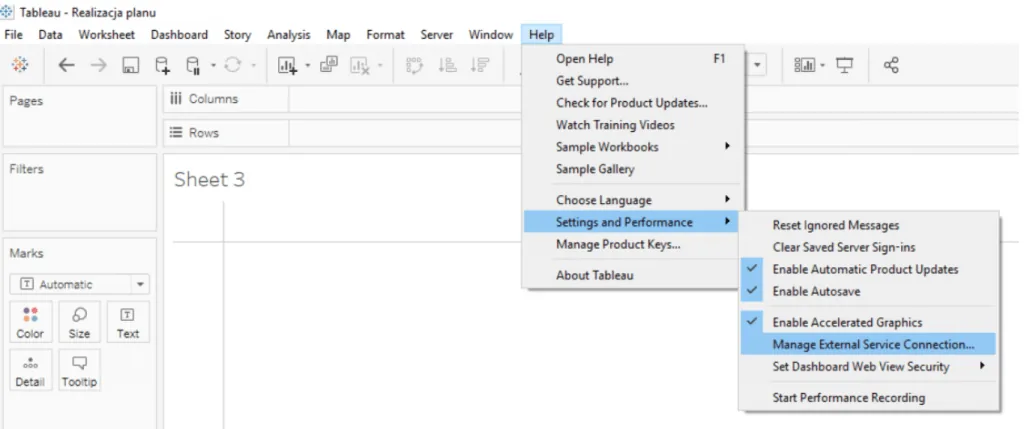The height and width of the screenshot is (429, 1024).
Task: Select Check for Product Updates...
Action: pyautogui.click(x=633, y=103)
